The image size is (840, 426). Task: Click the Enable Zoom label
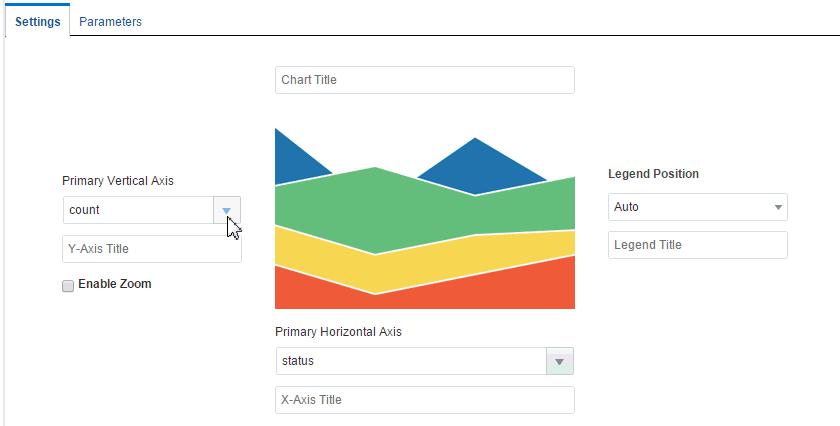(115, 284)
